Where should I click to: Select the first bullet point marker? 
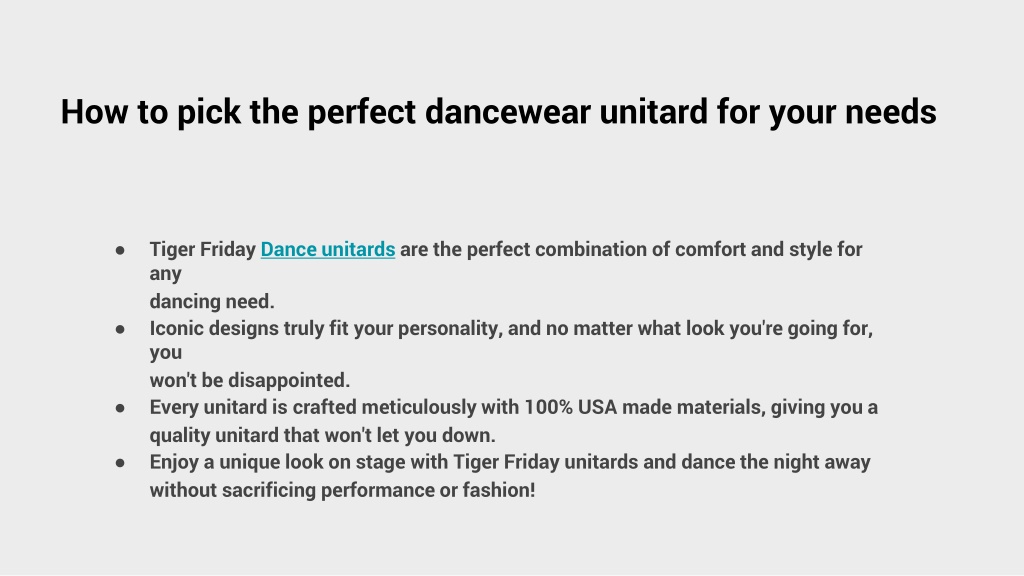[x=120, y=250]
